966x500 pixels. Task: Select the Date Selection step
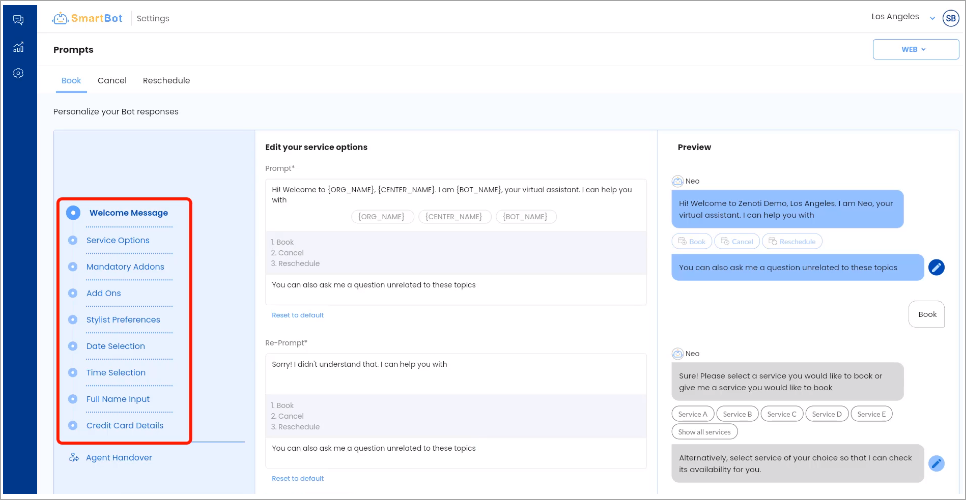coord(116,346)
